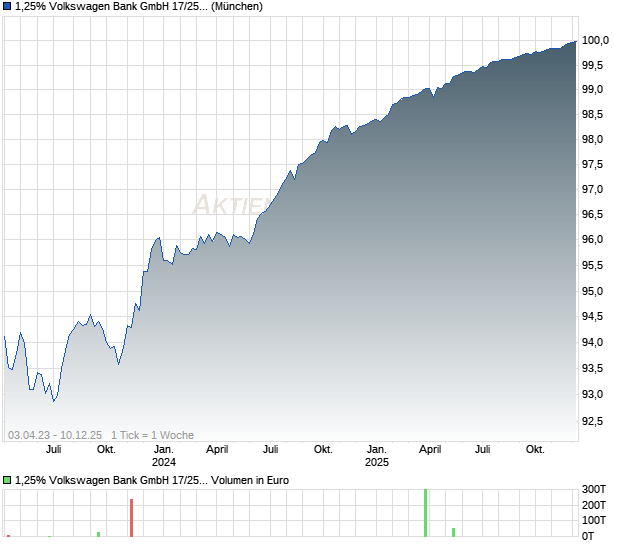Click the blue legend square for Volkswagen Bank chart

pos(7,6)
